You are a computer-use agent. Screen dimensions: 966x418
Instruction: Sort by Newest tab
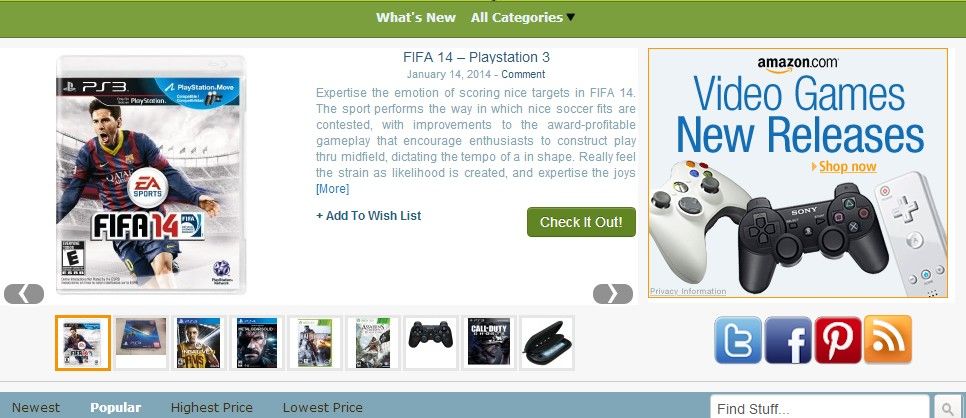click(x=36, y=408)
